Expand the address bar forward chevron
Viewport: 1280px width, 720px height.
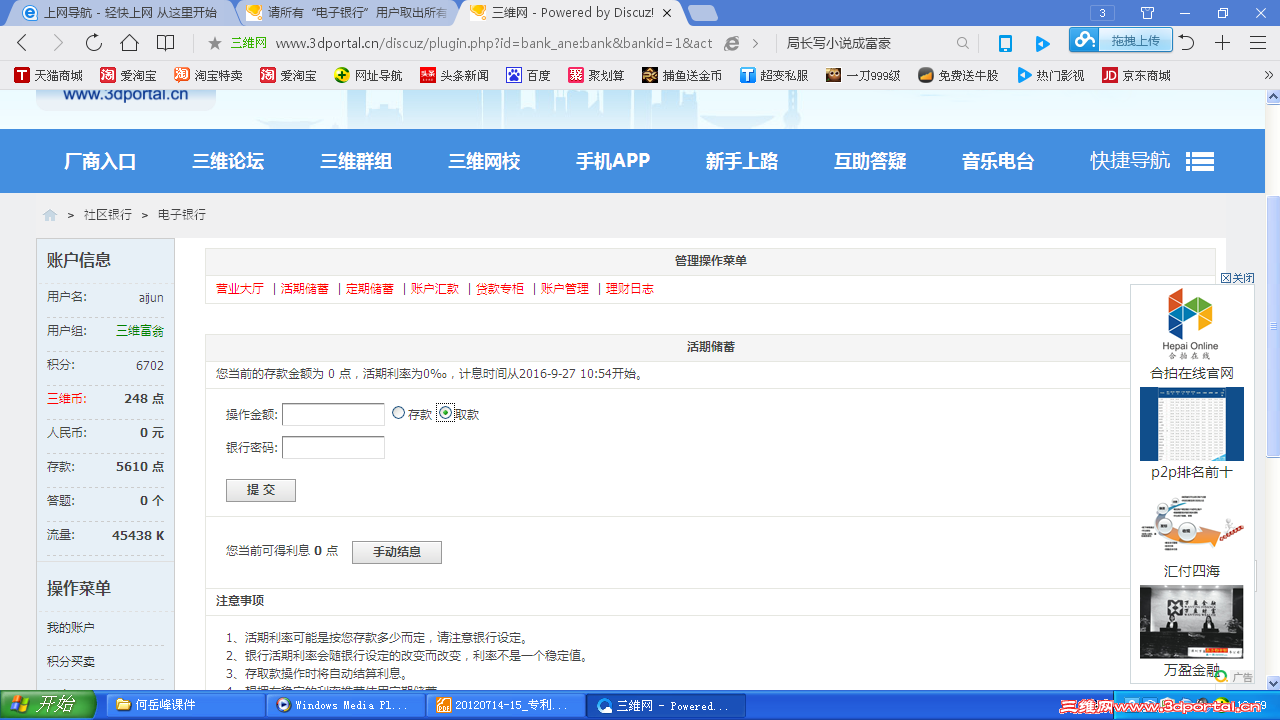click(x=755, y=43)
